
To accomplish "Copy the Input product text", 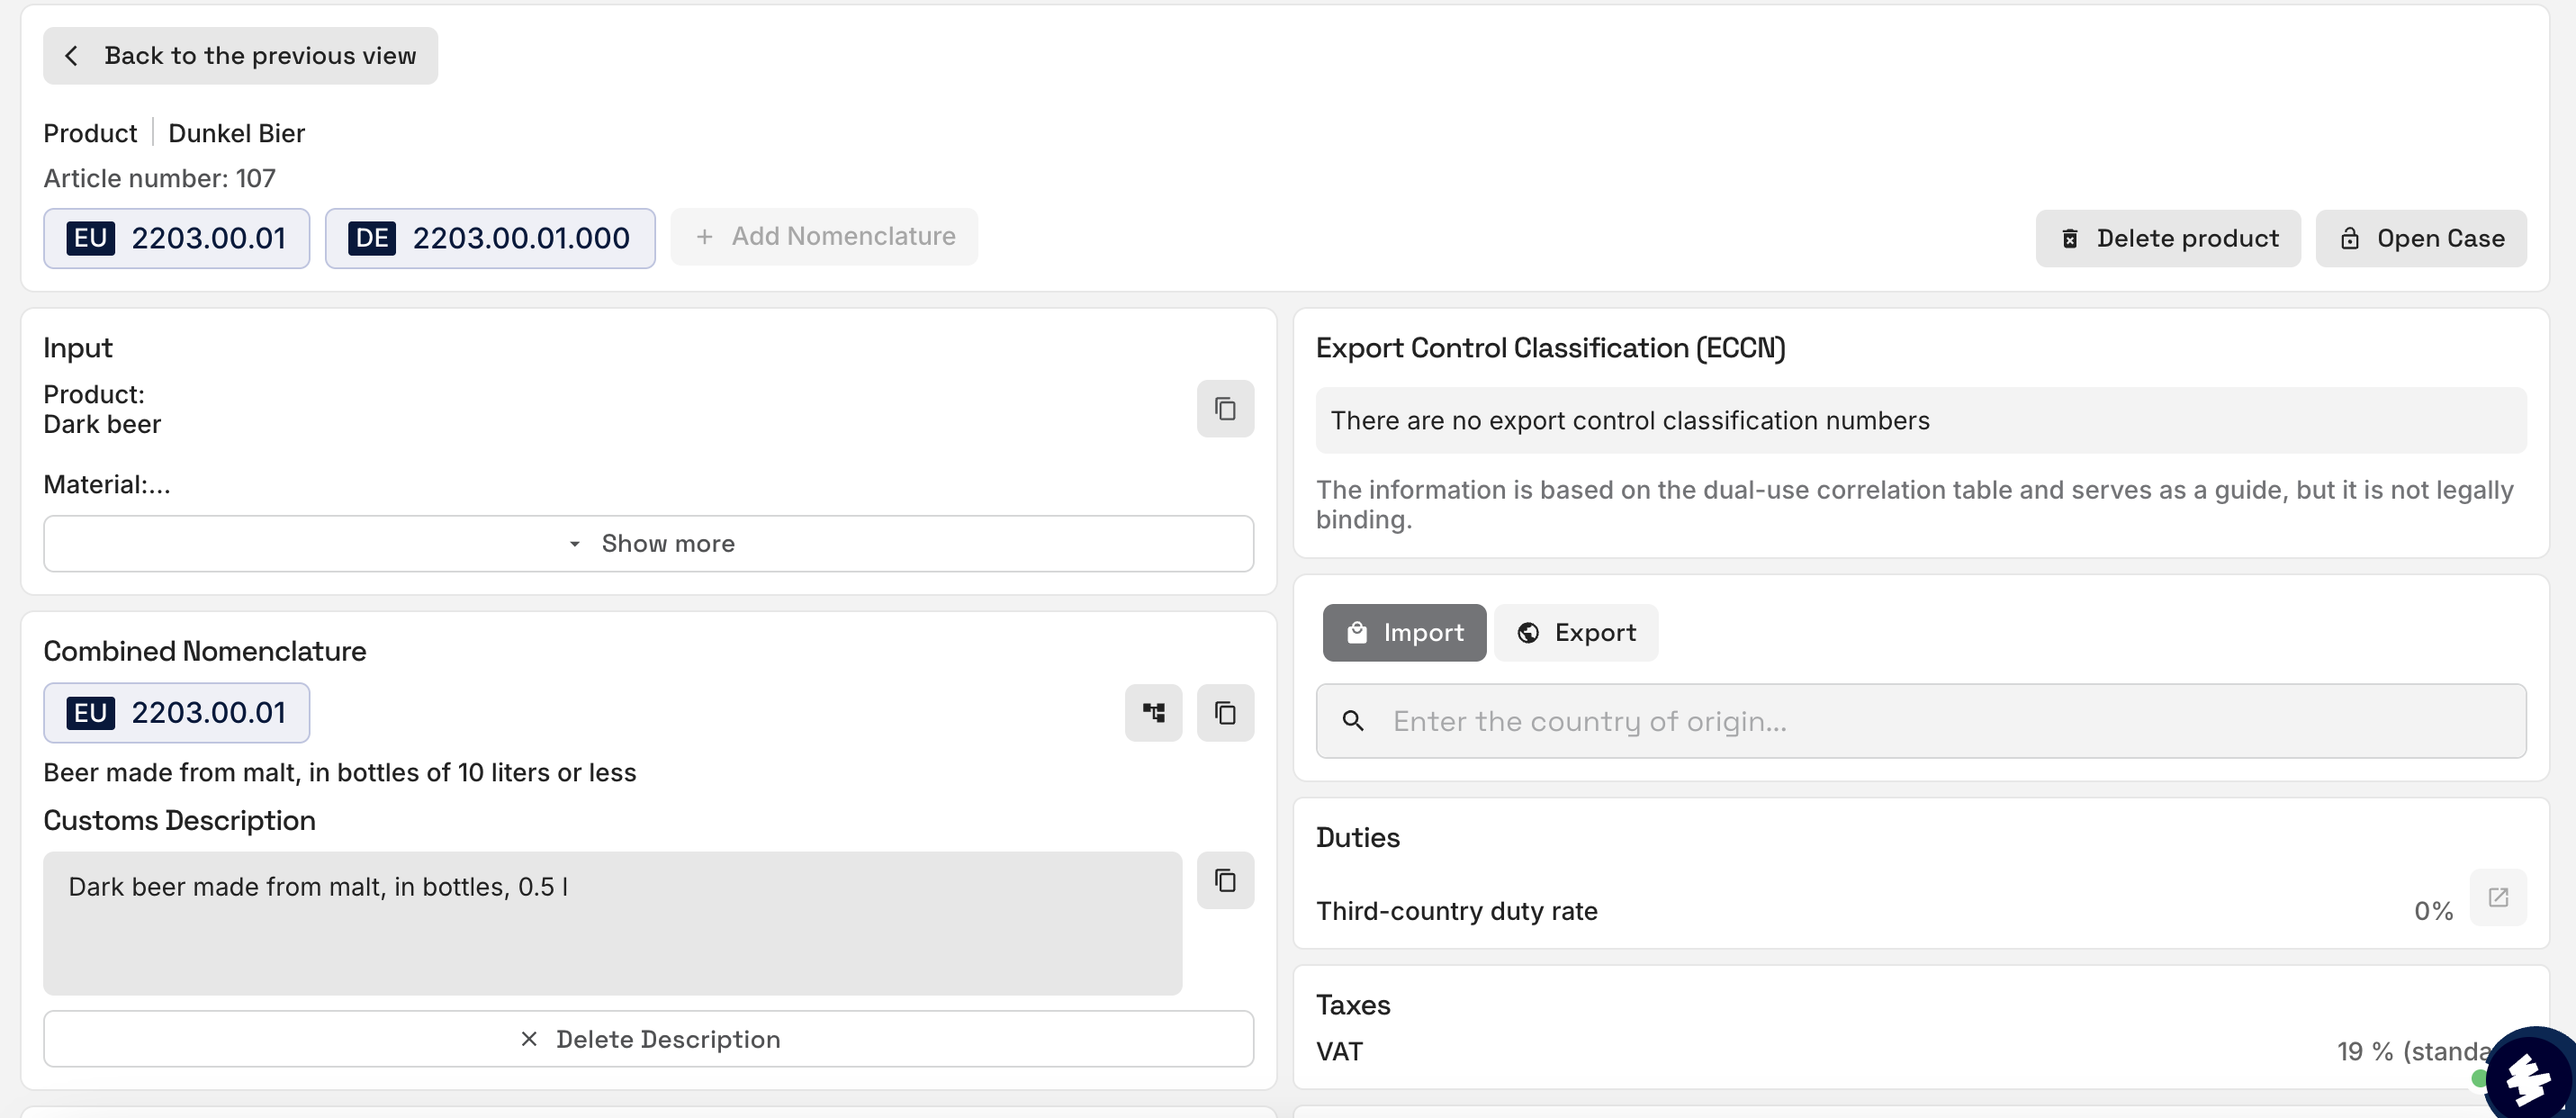I will pos(1225,408).
